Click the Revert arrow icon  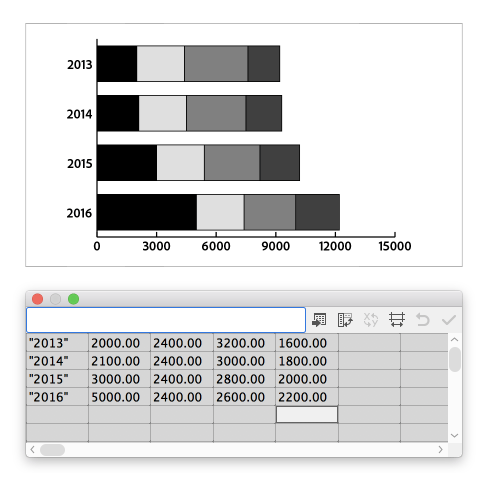(x=423, y=320)
